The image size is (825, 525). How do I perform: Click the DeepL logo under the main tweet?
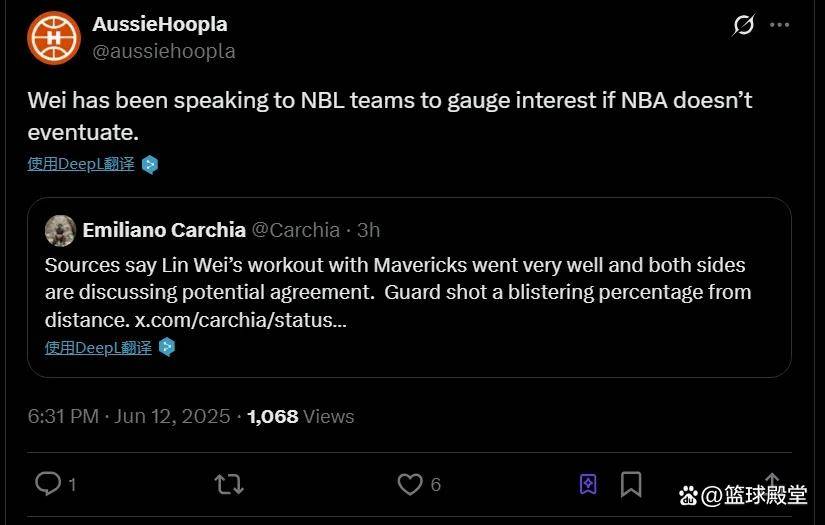(150, 164)
